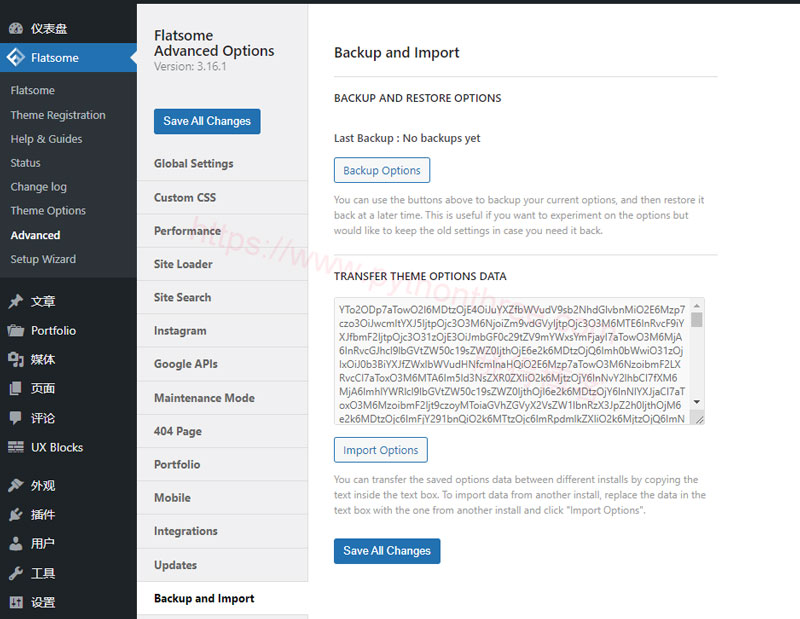This screenshot has width=800, height=619.
Task: Click the plugin icon beside 插件
Action: tap(16, 514)
